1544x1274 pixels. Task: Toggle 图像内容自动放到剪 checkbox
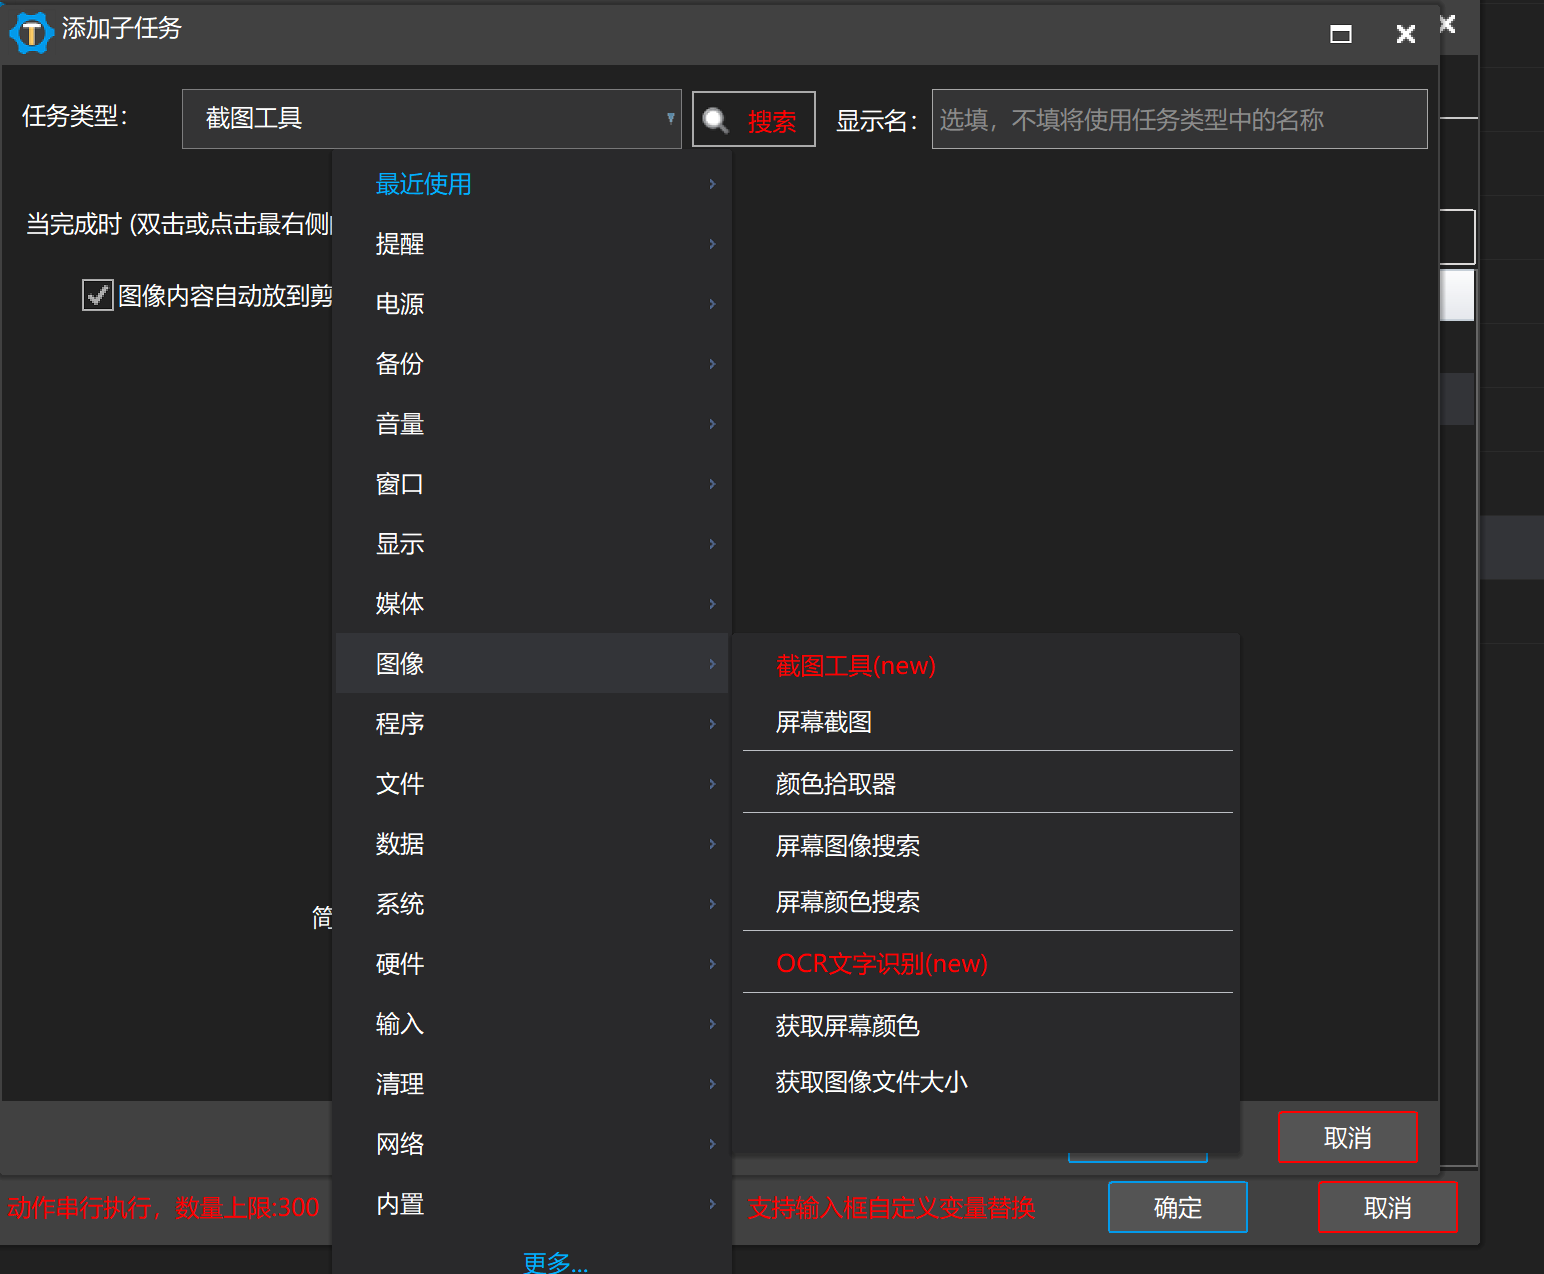[97, 295]
